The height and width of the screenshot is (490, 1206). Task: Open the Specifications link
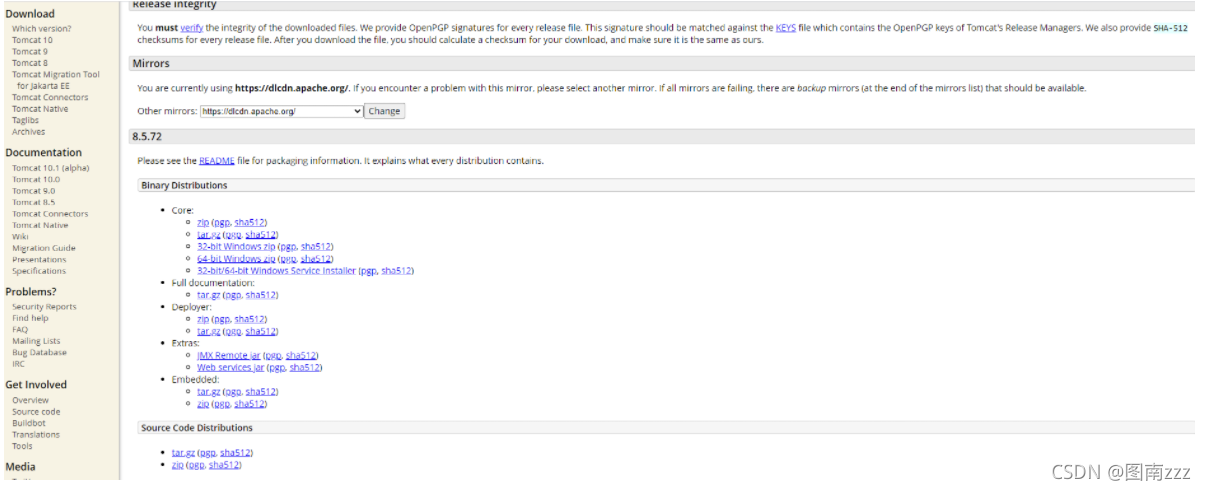[39, 271]
